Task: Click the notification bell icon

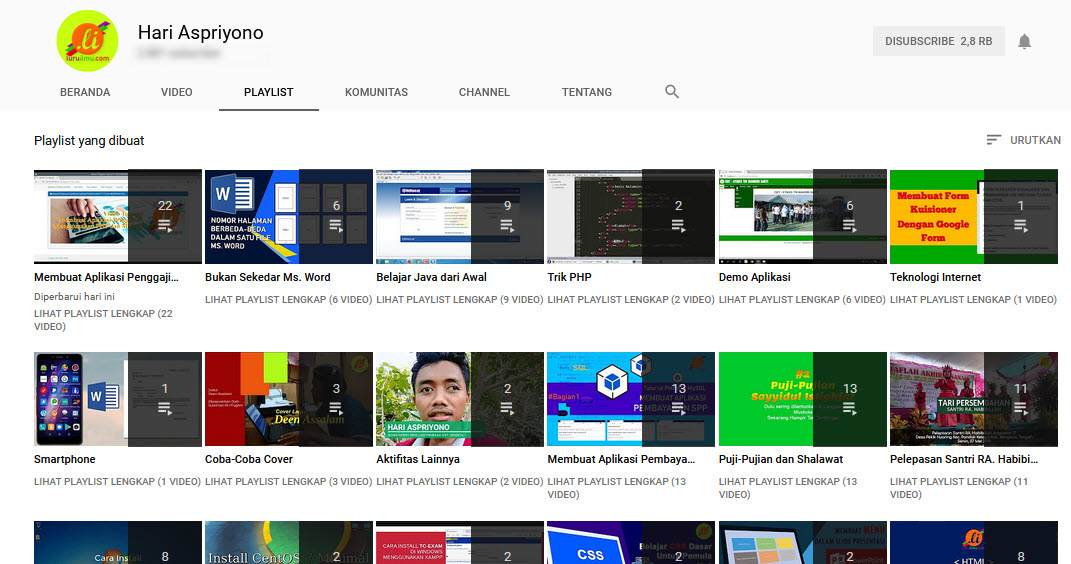Action: tap(1024, 42)
